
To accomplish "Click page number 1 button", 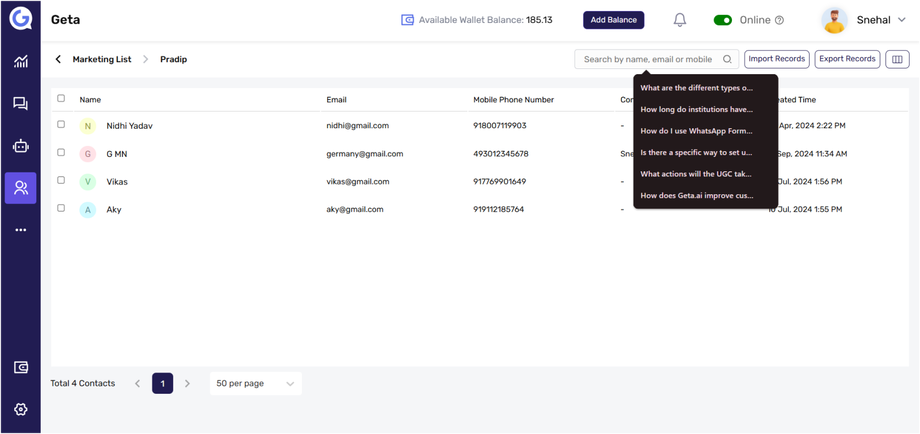I will point(163,384).
